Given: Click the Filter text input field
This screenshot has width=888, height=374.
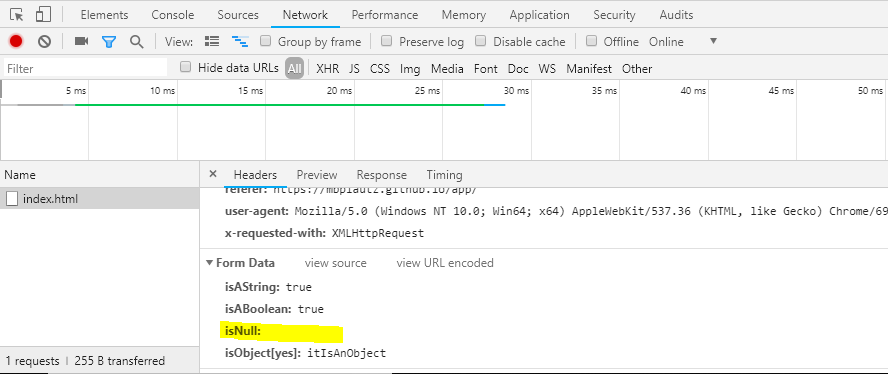Looking at the screenshot, I should click(x=86, y=68).
